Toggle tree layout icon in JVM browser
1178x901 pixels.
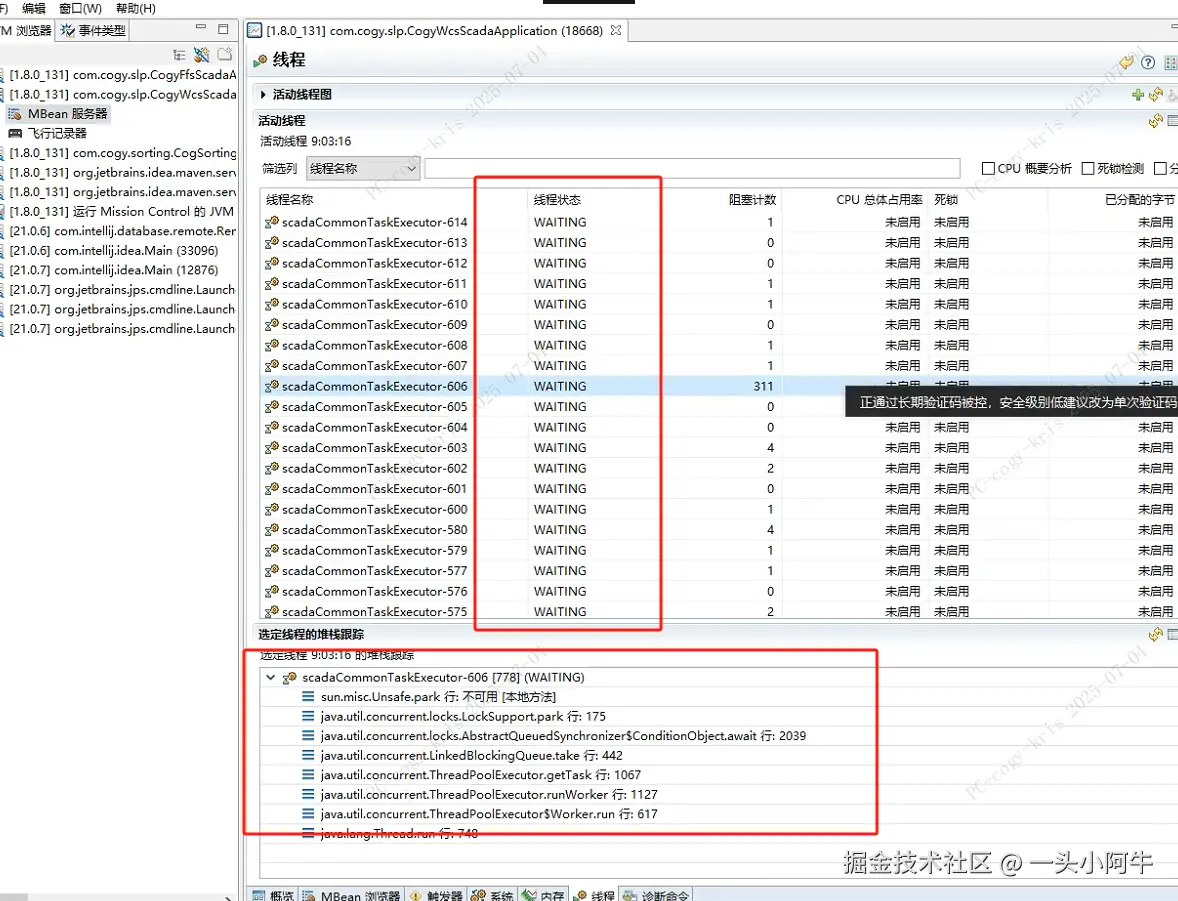(179, 55)
